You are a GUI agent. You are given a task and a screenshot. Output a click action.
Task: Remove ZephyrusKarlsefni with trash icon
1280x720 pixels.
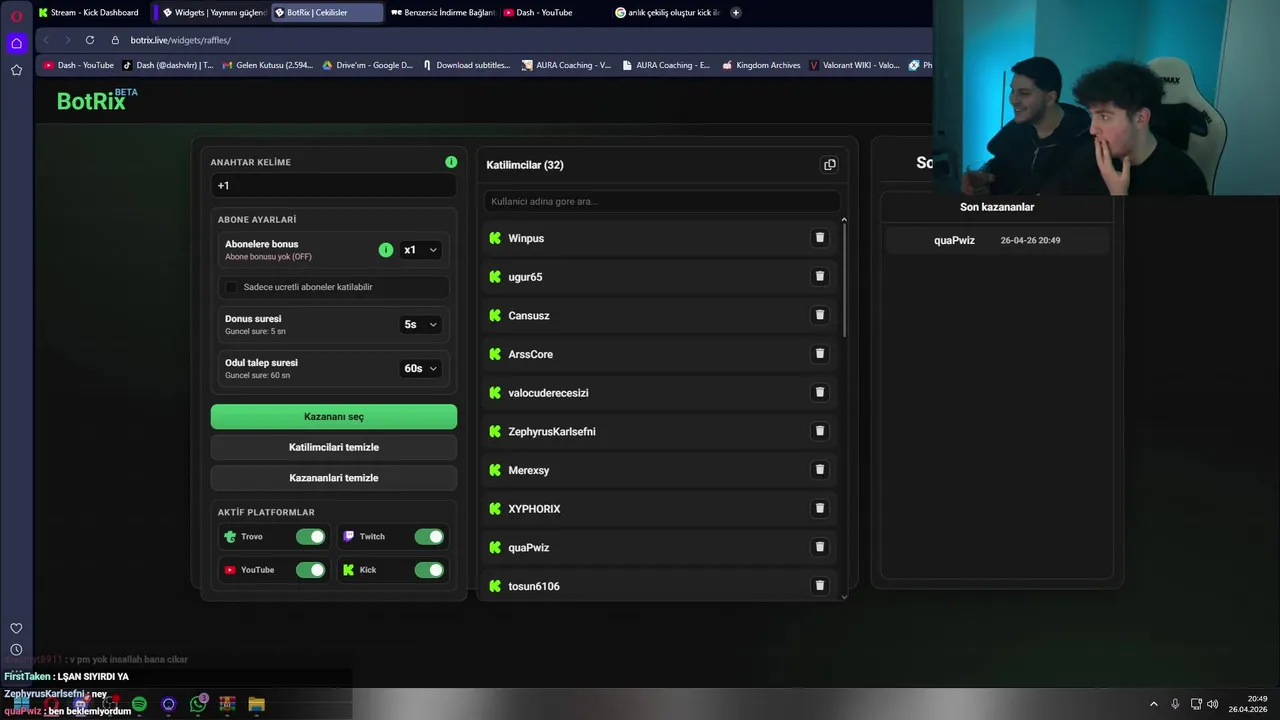pyautogui.click(x=820, y=431)
